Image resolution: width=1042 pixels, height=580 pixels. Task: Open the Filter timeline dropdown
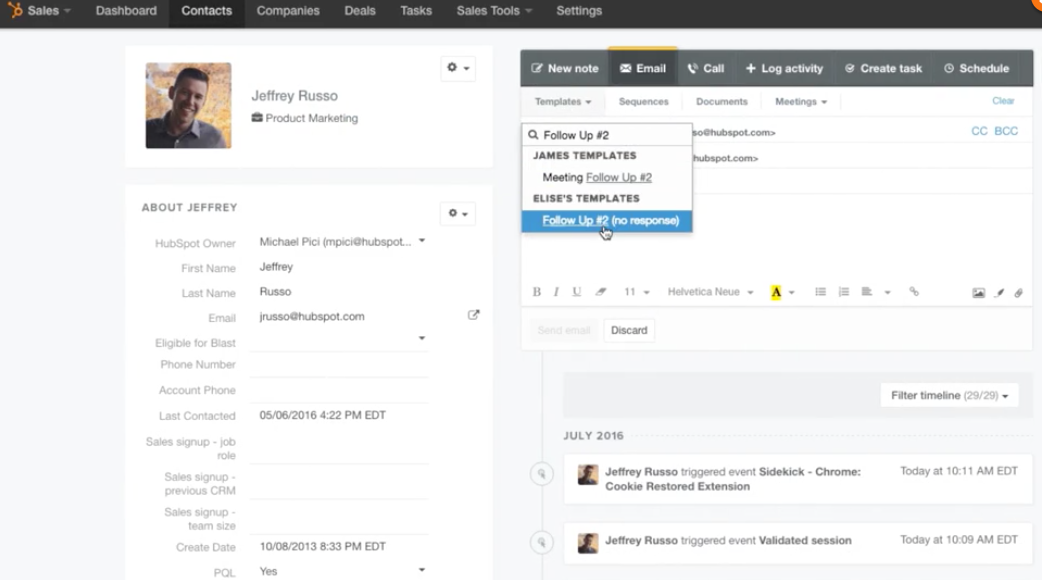coord(949,395)
